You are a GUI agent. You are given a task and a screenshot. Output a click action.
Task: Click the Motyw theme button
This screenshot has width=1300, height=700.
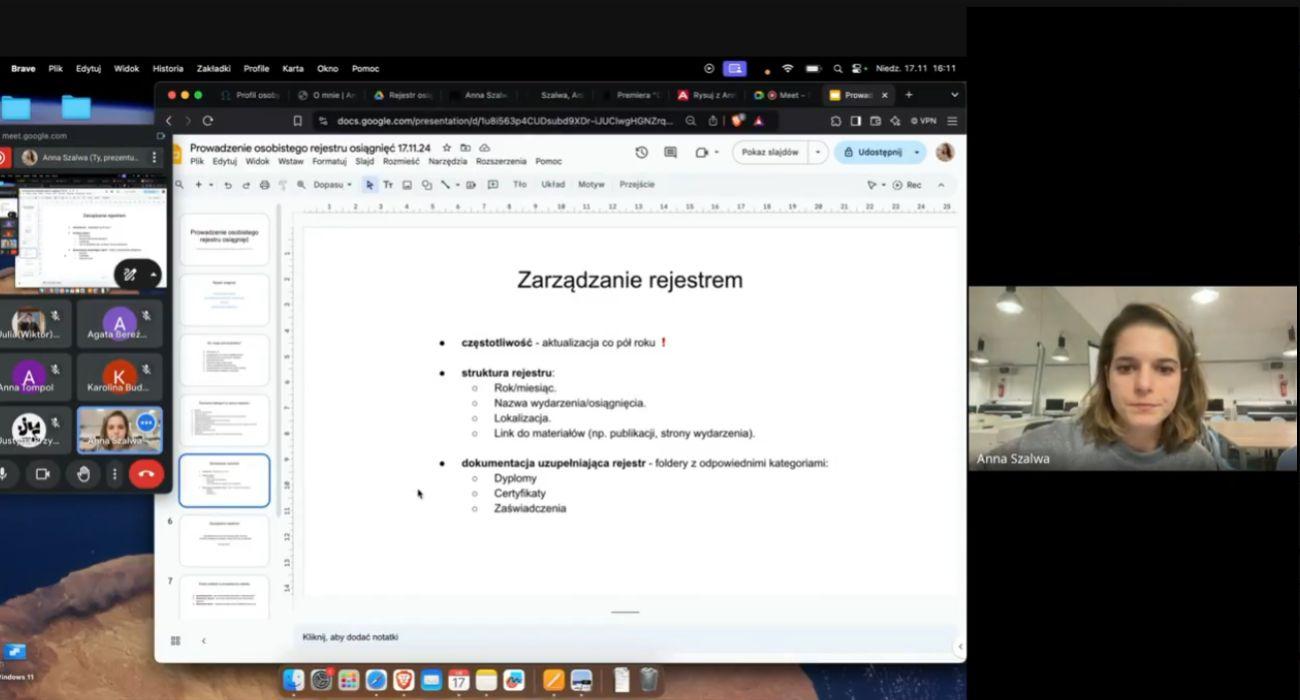pos(591,185)
